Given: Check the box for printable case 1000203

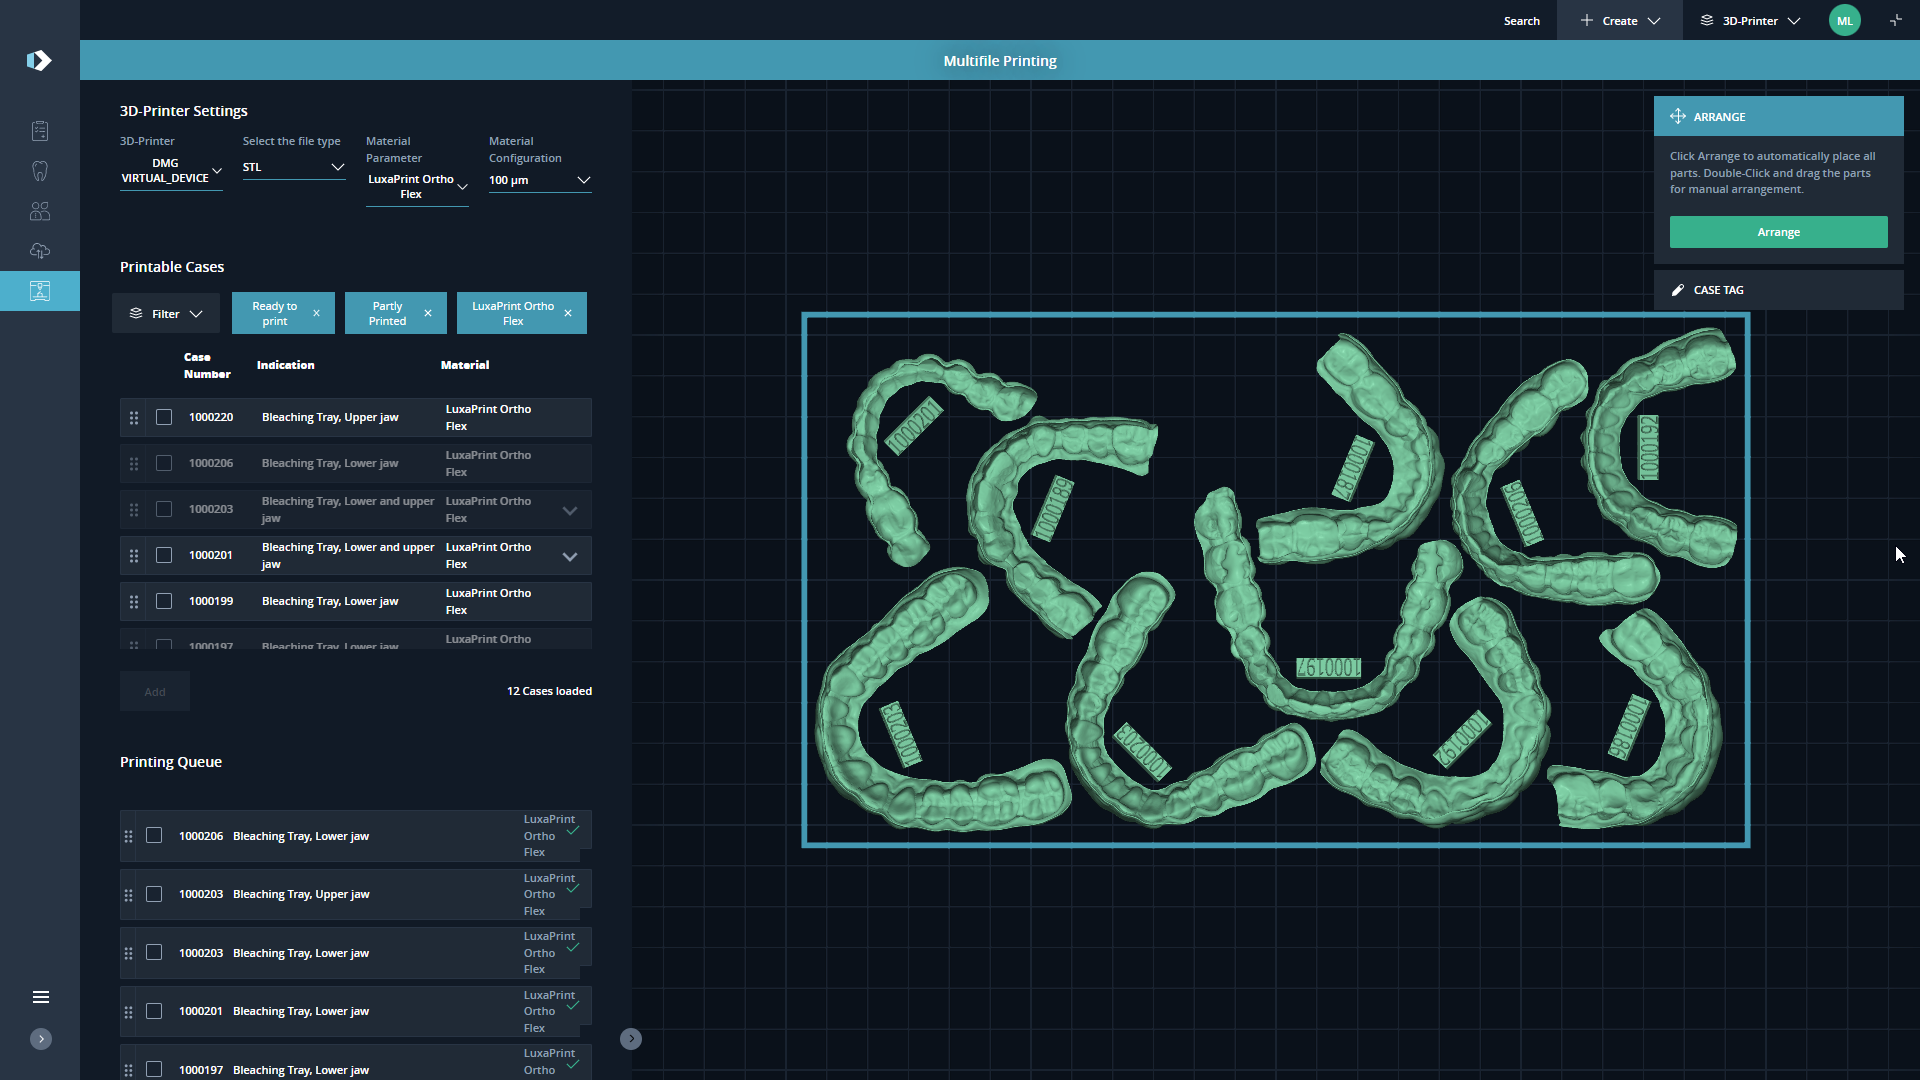Looking at the screenshot, I should tap(164, 509).
